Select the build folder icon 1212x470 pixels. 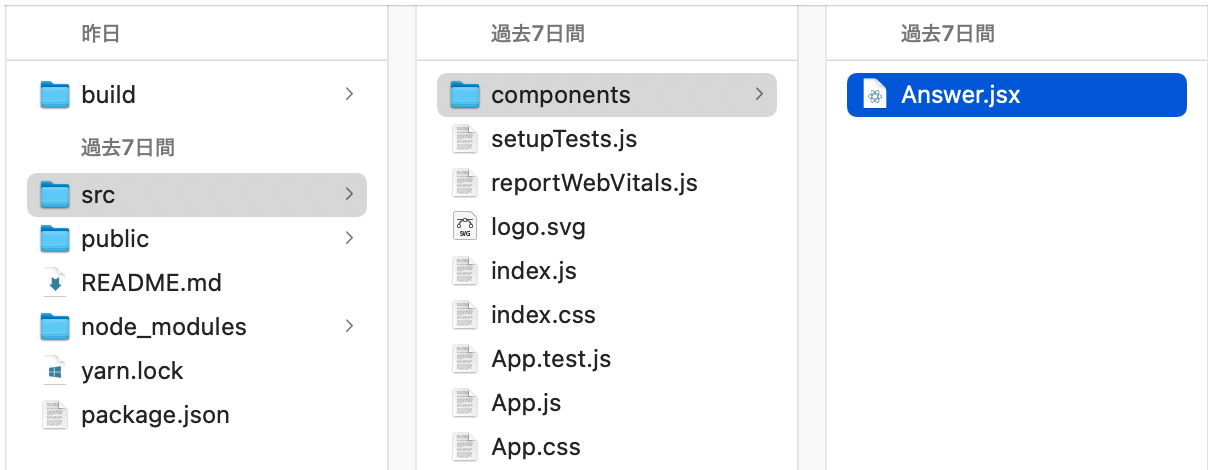point(55,95)
